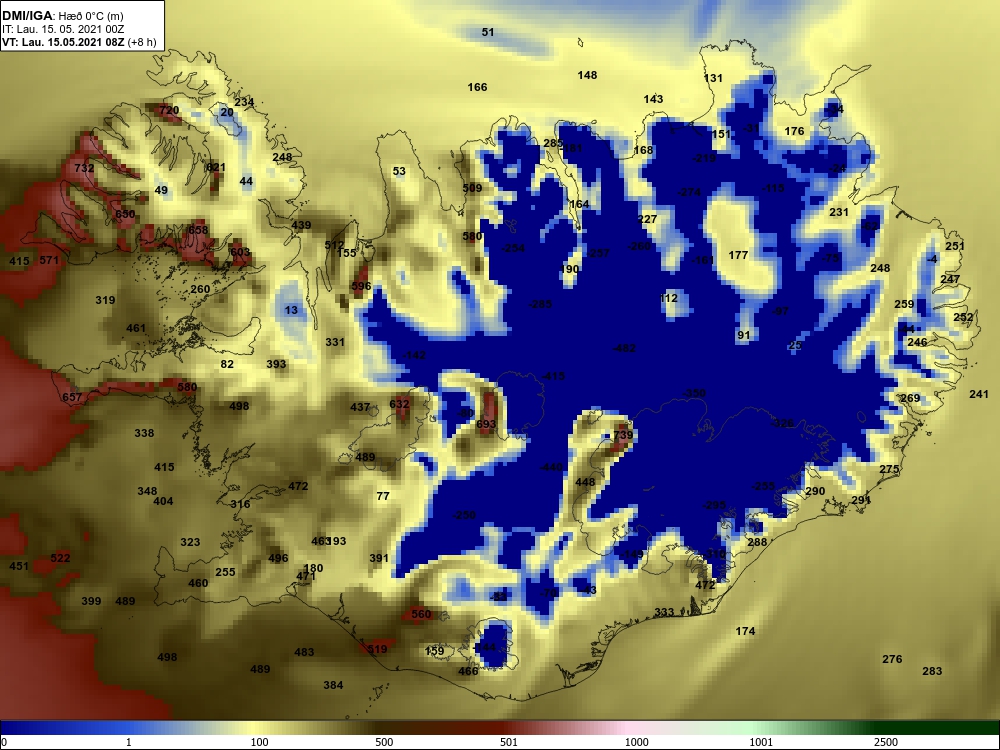Click the map value '159'
Viewport: 1000px width, 750px height.
pos(434,651)
